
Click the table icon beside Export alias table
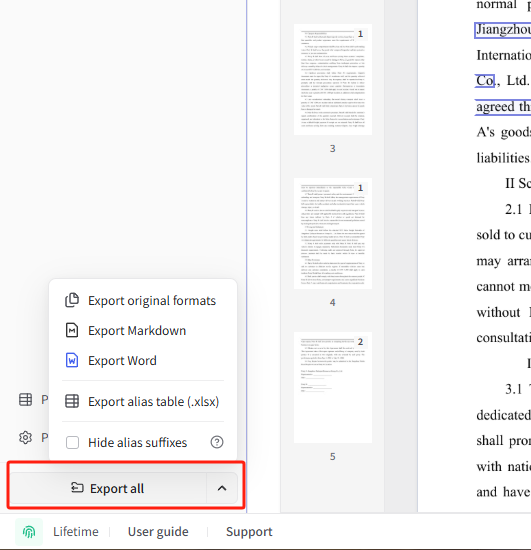click(72, 401)
